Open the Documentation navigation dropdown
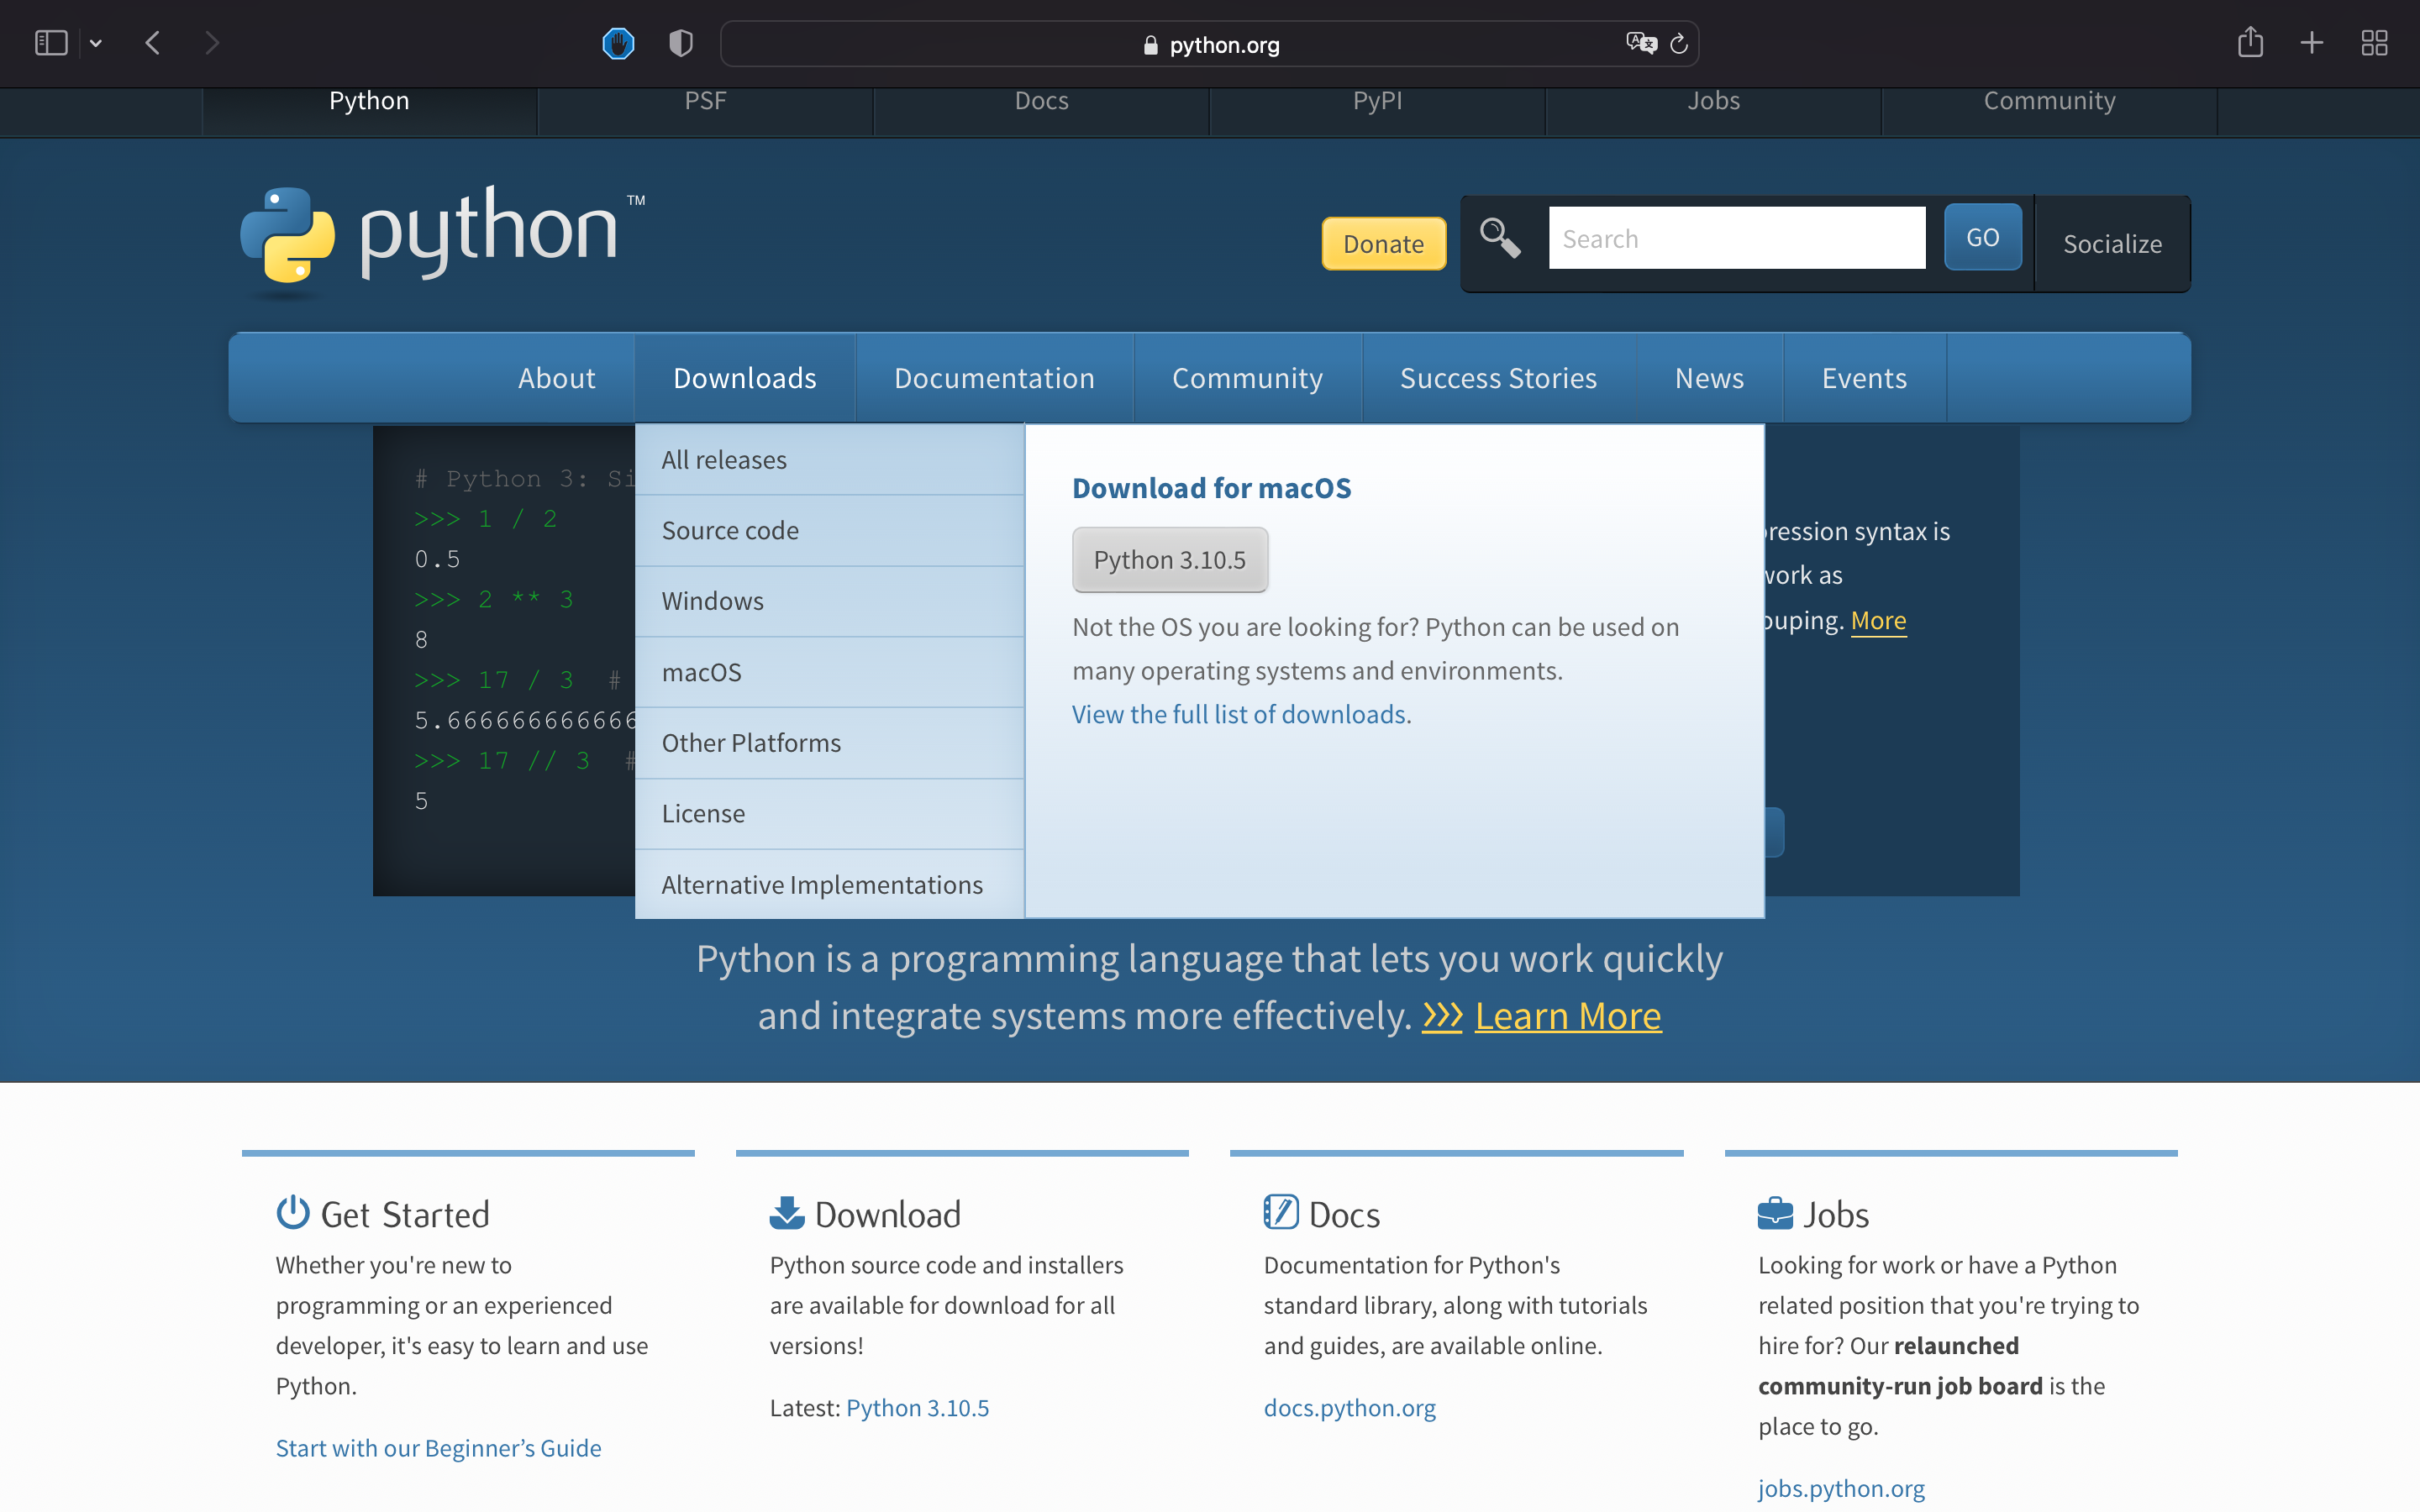Viewport: 2420px width, 1512px height. point(994,377)
